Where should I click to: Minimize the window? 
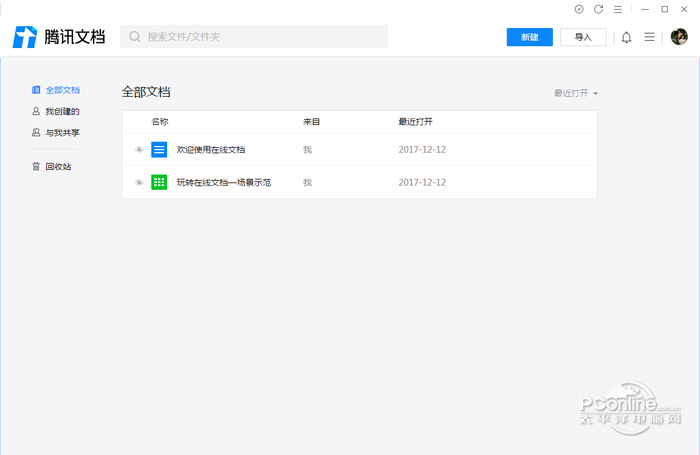645,9
